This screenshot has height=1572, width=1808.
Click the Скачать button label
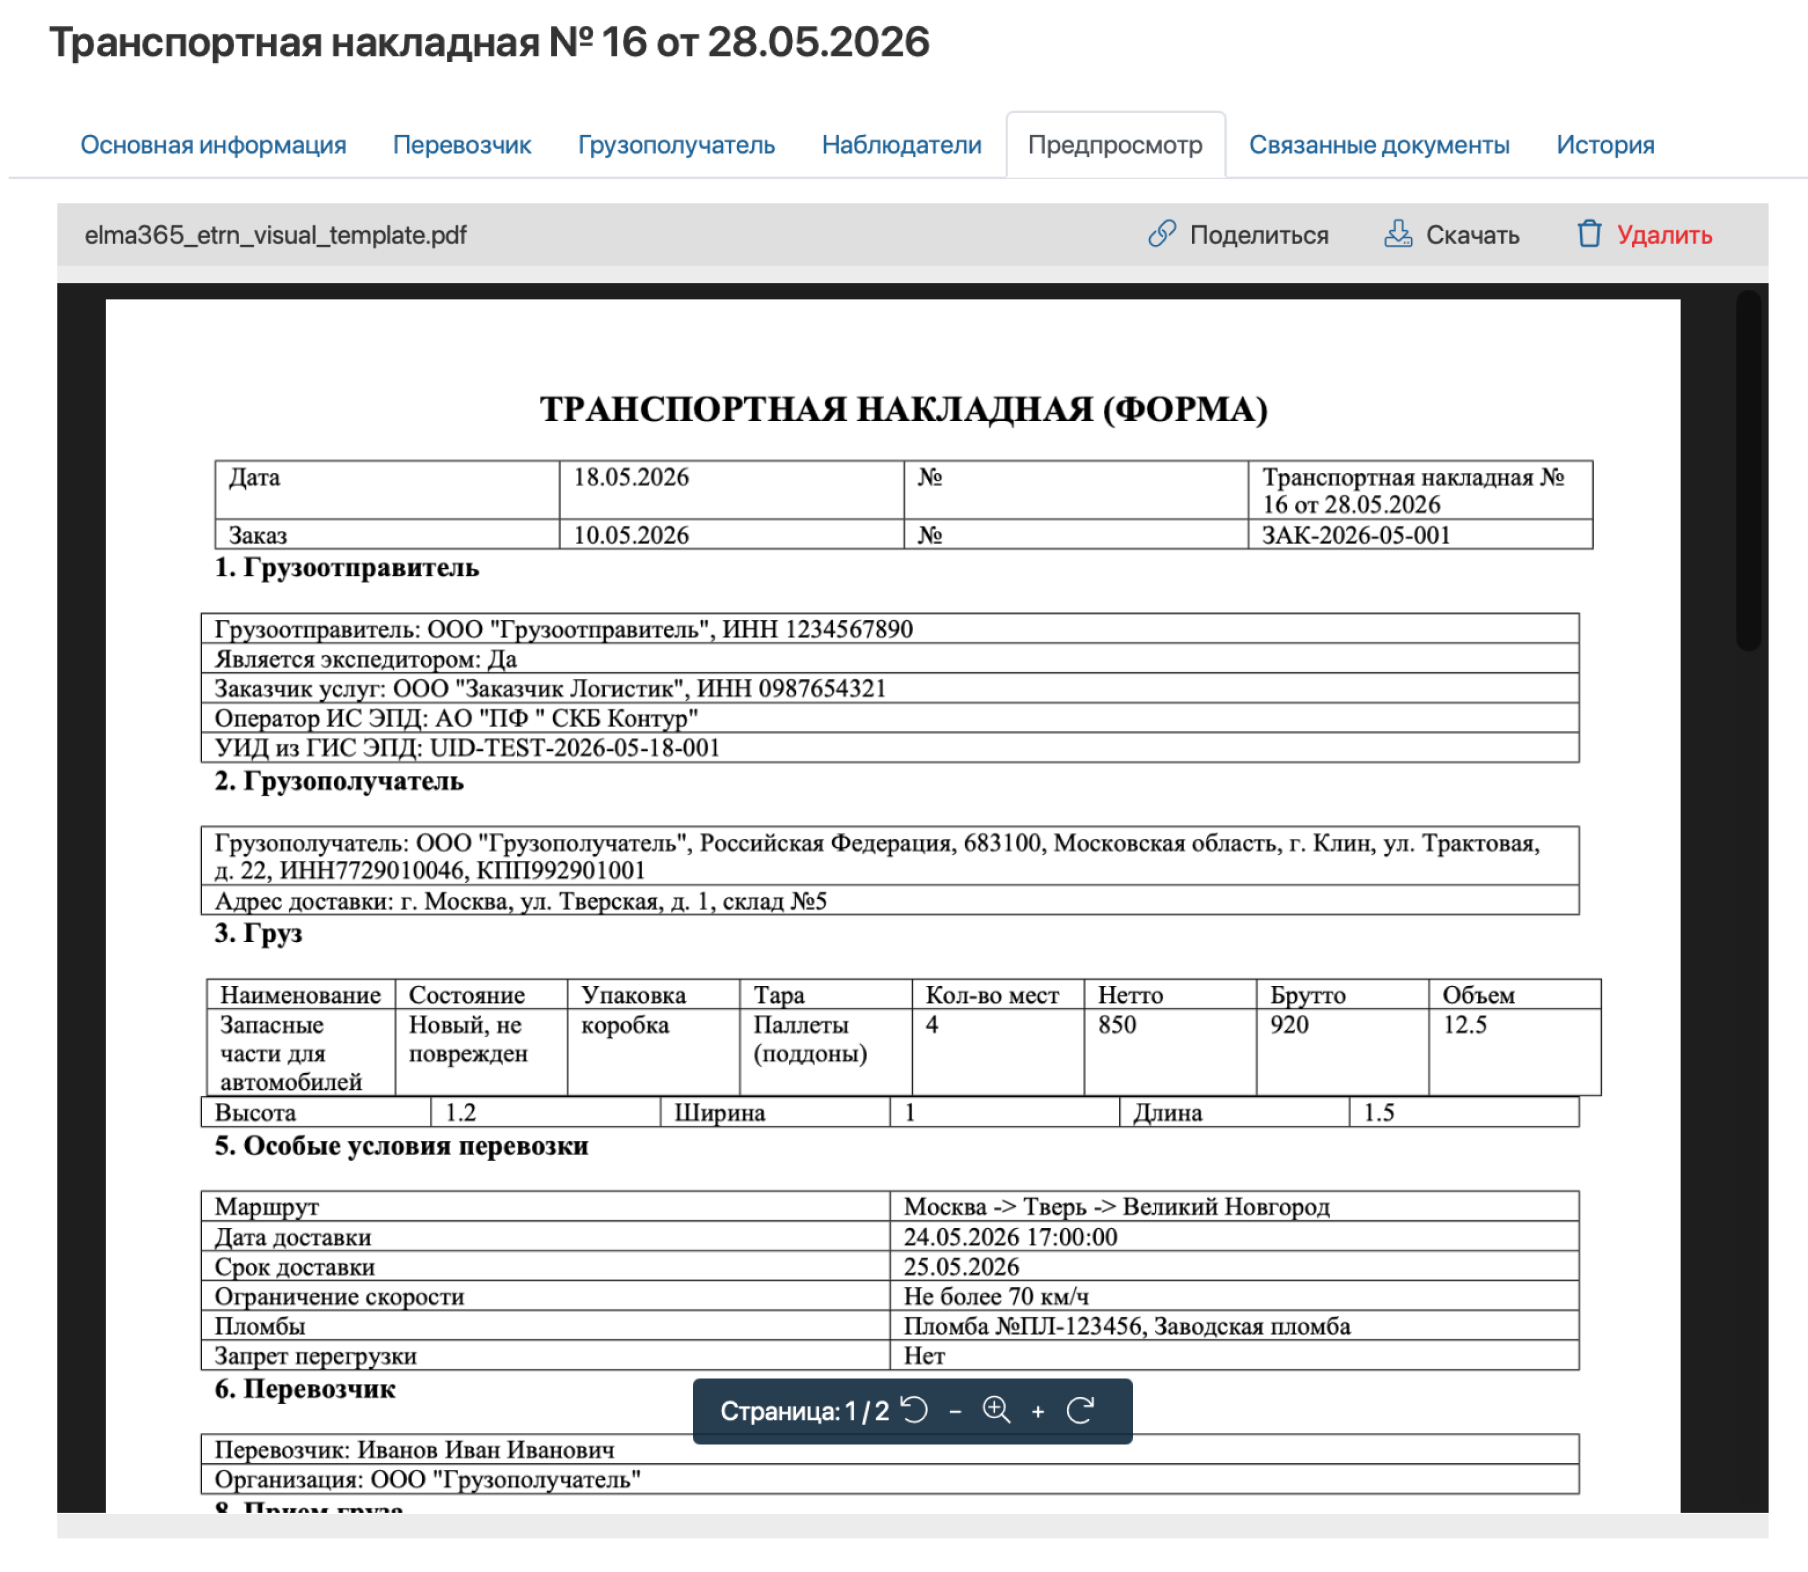click(1472, 235)
